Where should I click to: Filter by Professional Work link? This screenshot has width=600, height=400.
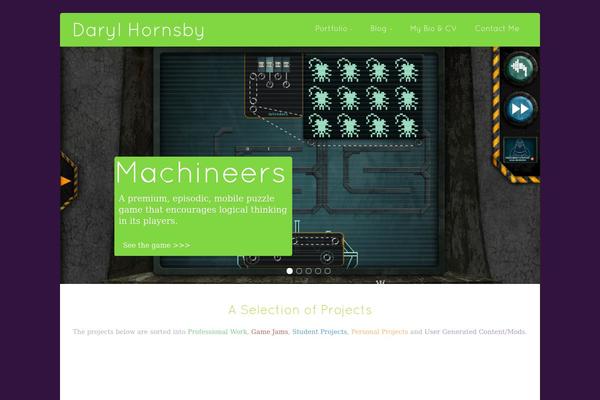[x=217, y=331]
